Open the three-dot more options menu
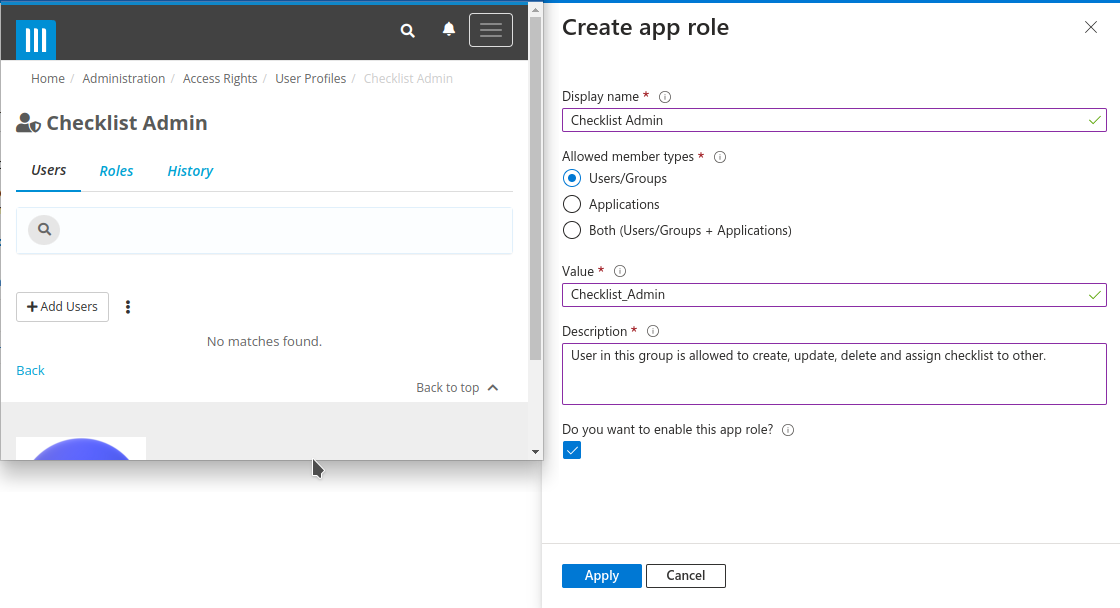This screenshot has height=608, width=1120. click(x=128, y=307)
